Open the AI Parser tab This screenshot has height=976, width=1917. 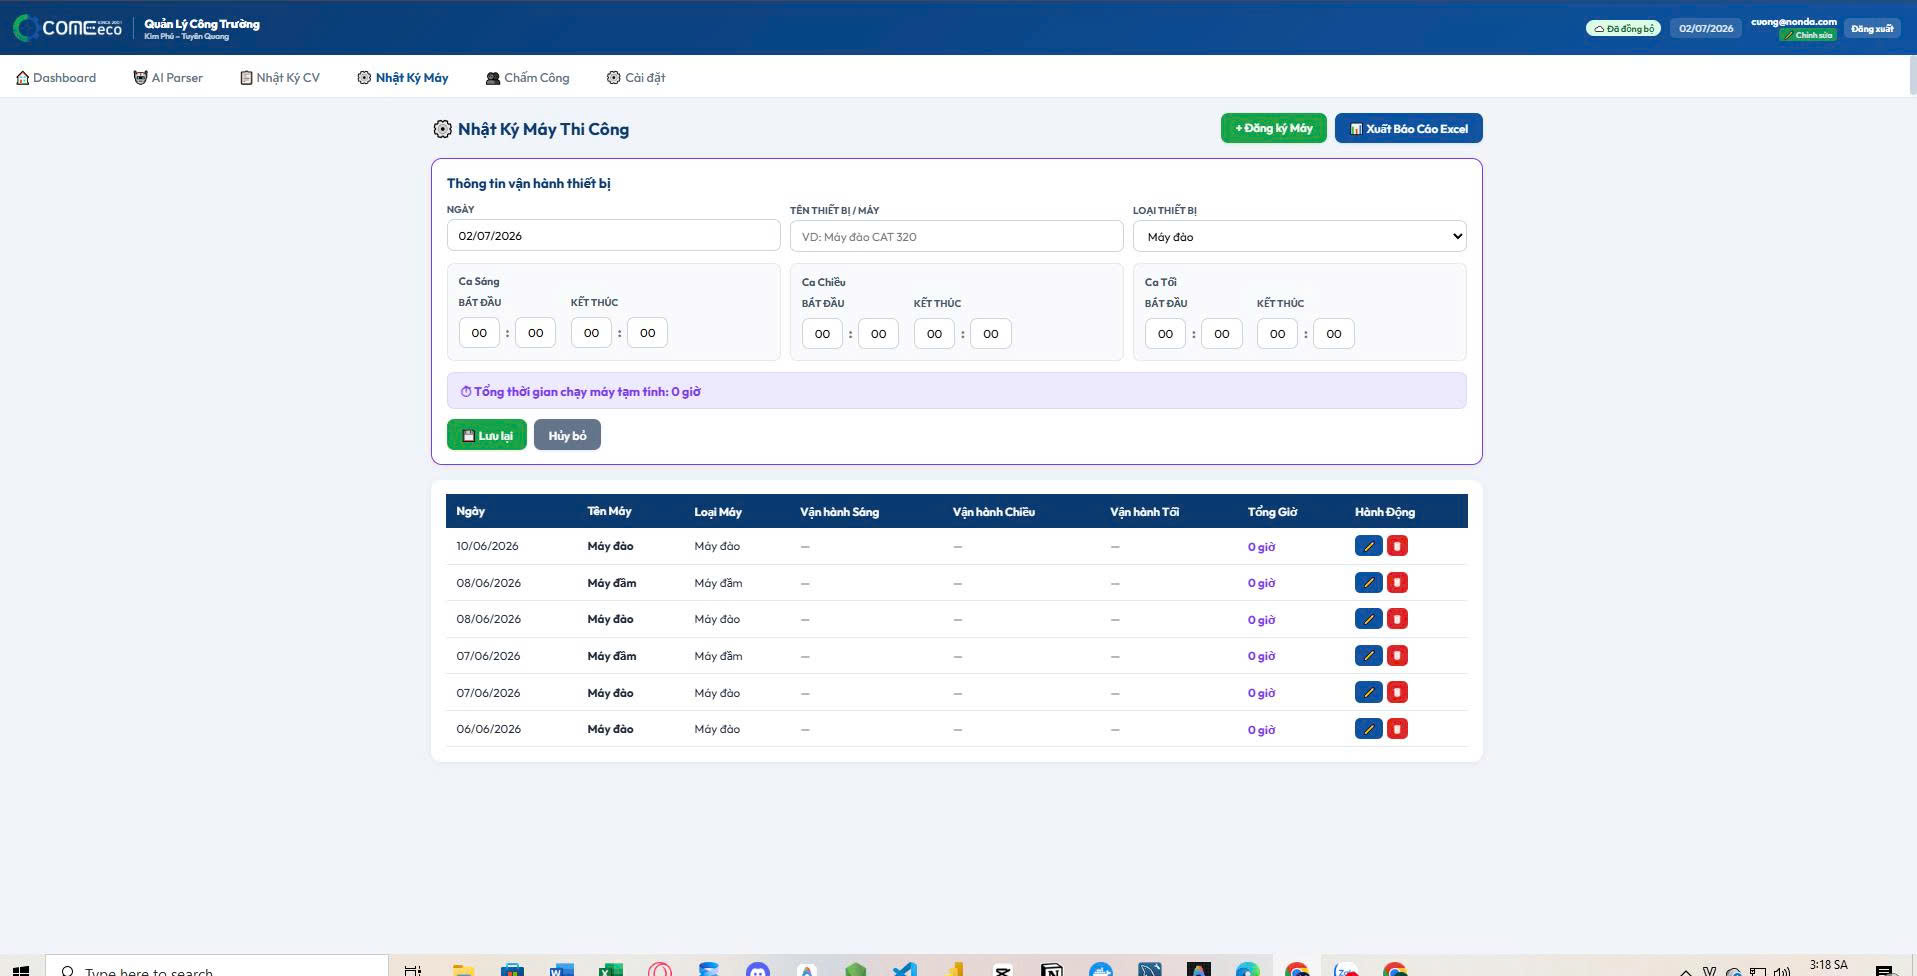pos(168,78)
